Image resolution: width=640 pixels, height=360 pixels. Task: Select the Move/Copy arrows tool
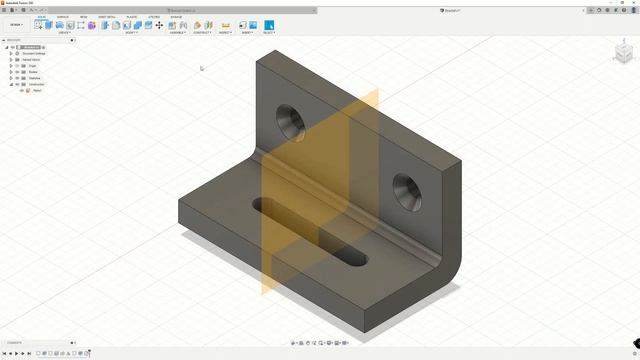pyautogui.click(x=159, y=25)
